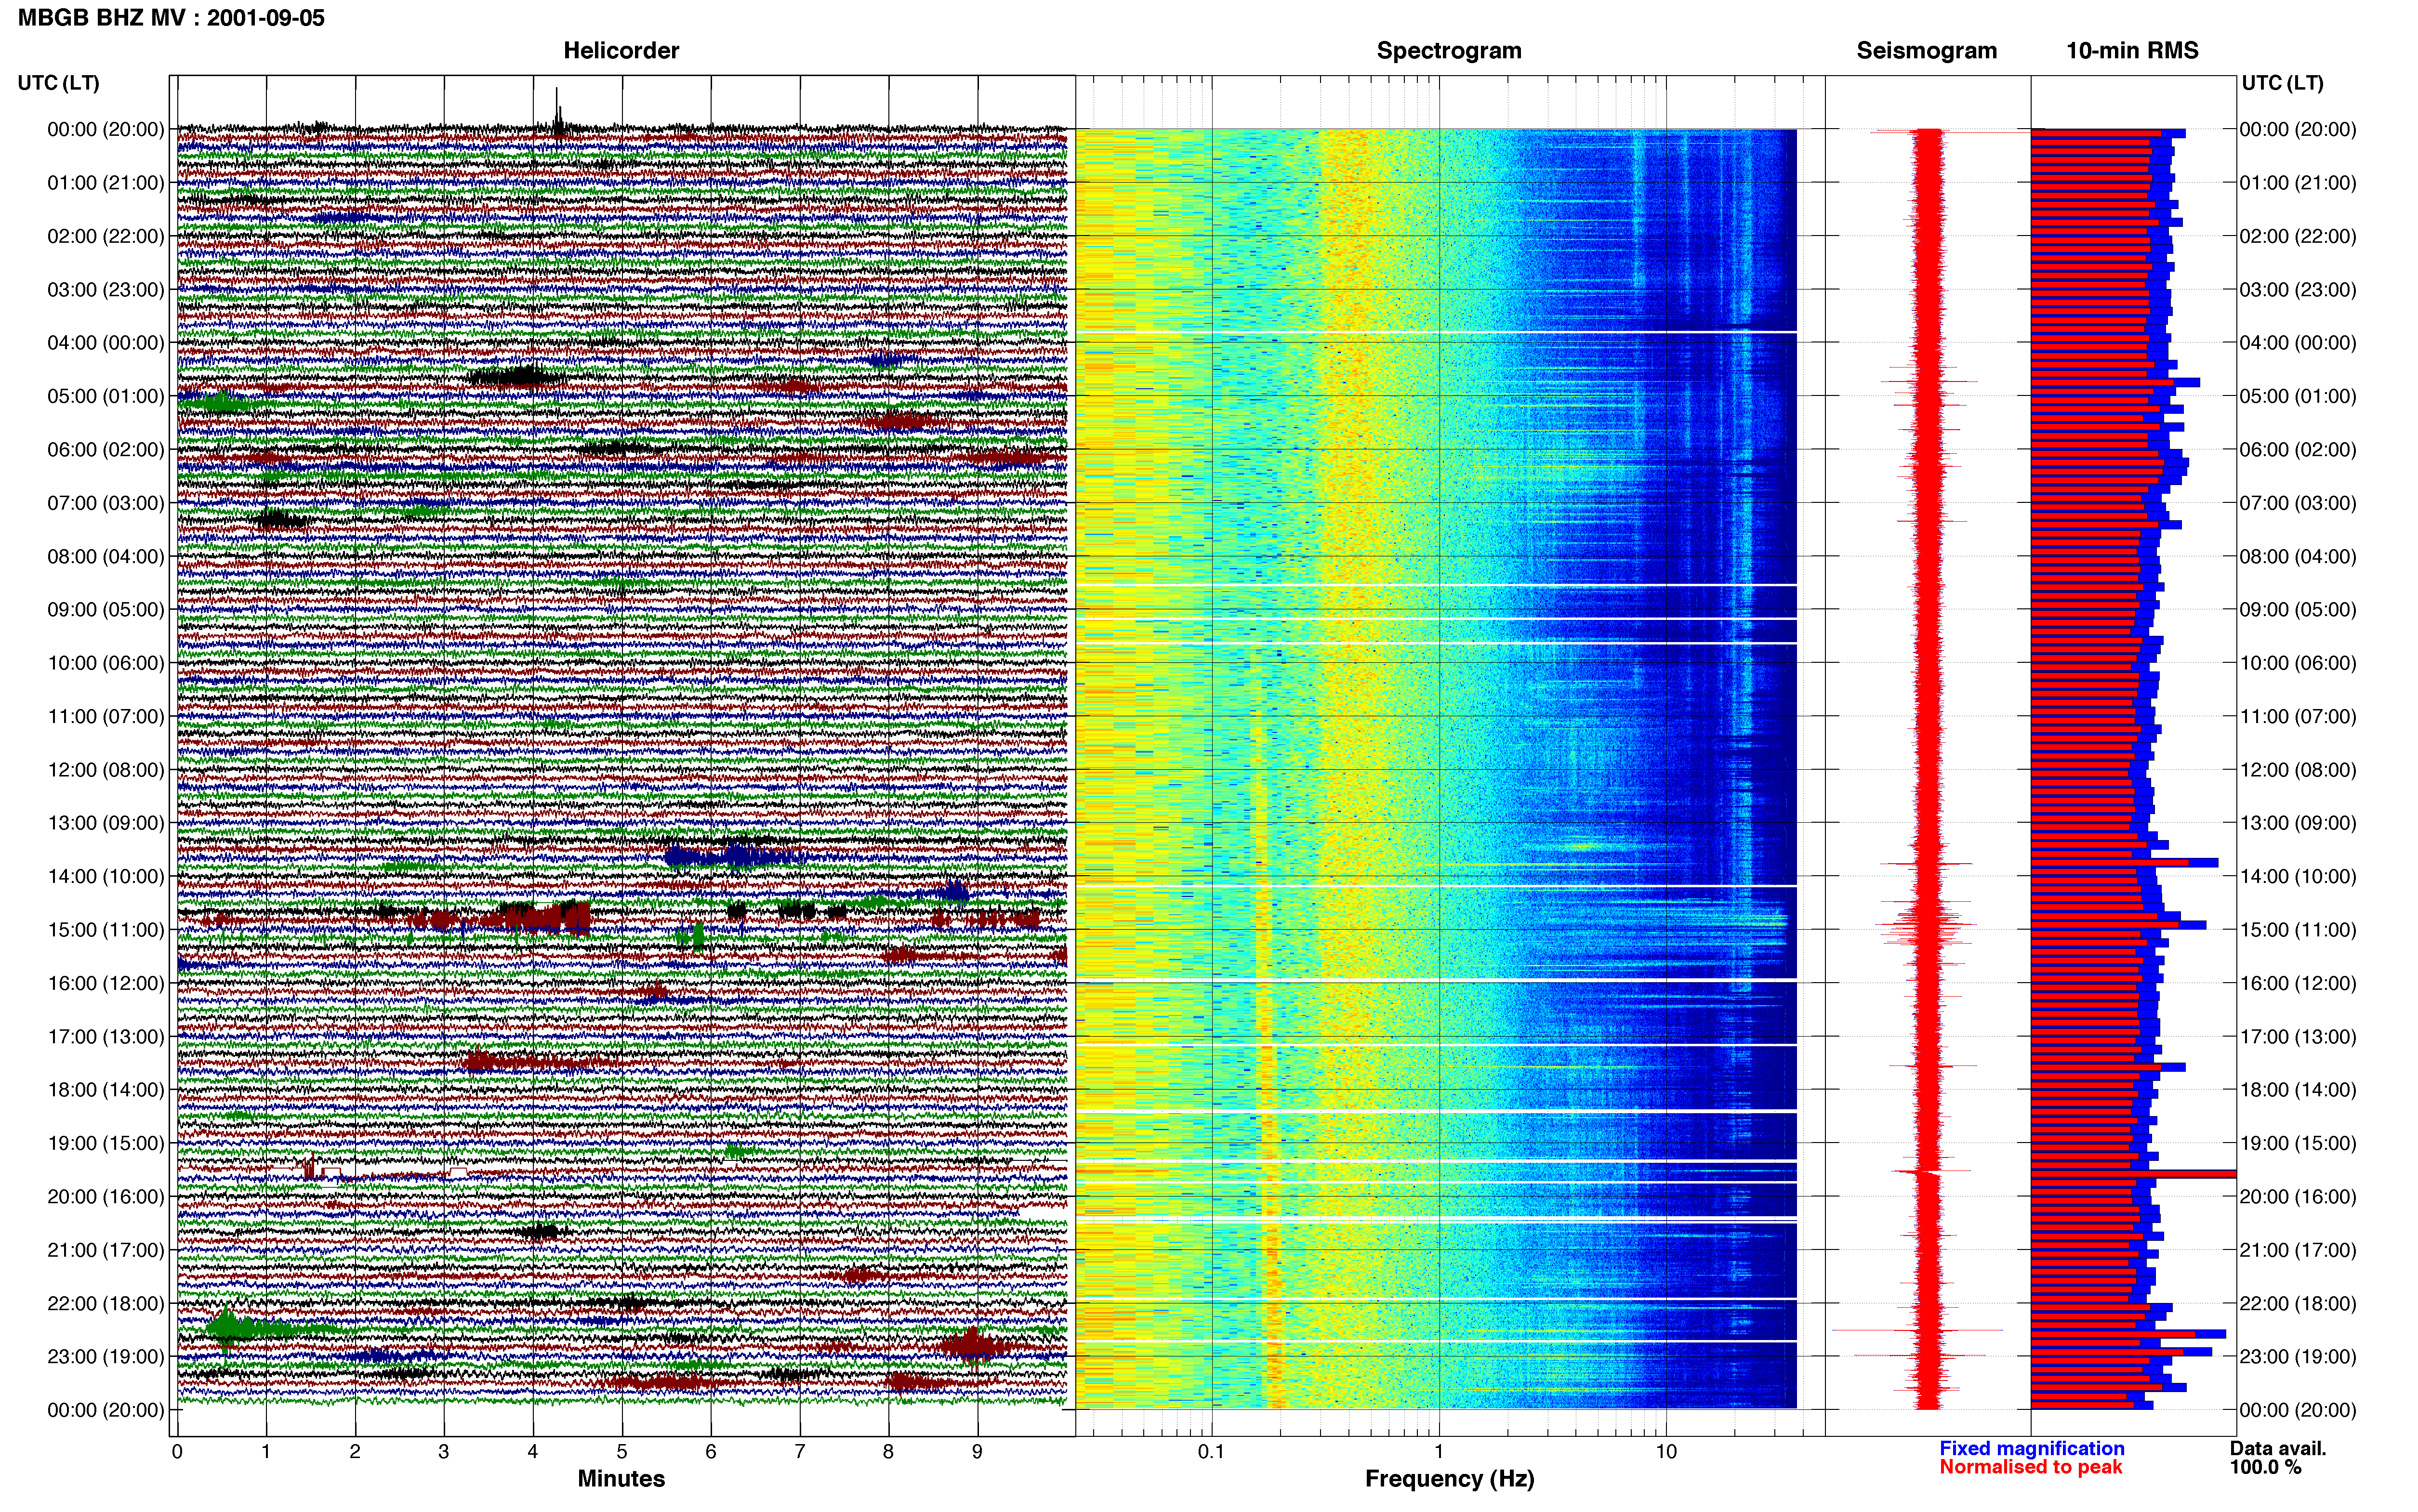The image size is (2418, 1512).
Task: Click left time label 03:00 (23:00)
Action: [x=106, y=290]
